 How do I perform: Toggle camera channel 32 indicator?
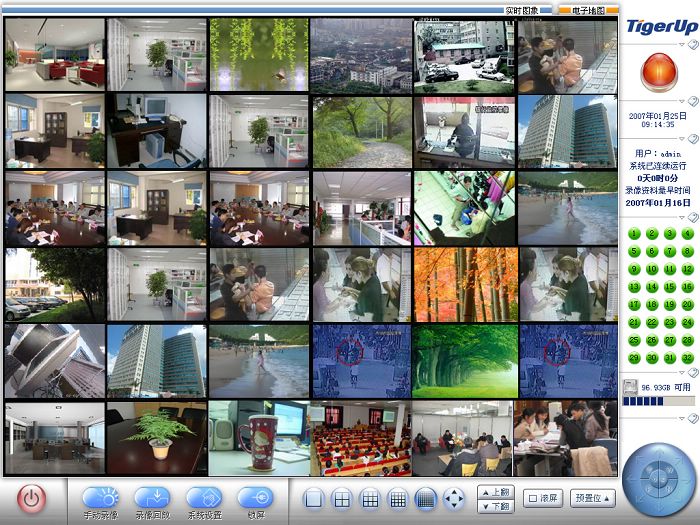click(x=687, y=358)
